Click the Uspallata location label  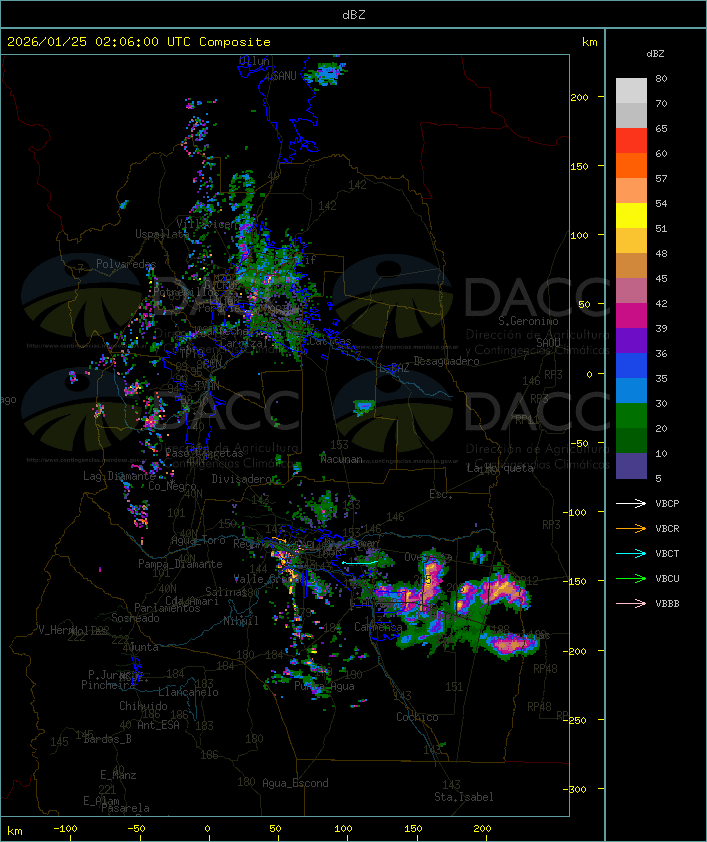coord(160,234)
